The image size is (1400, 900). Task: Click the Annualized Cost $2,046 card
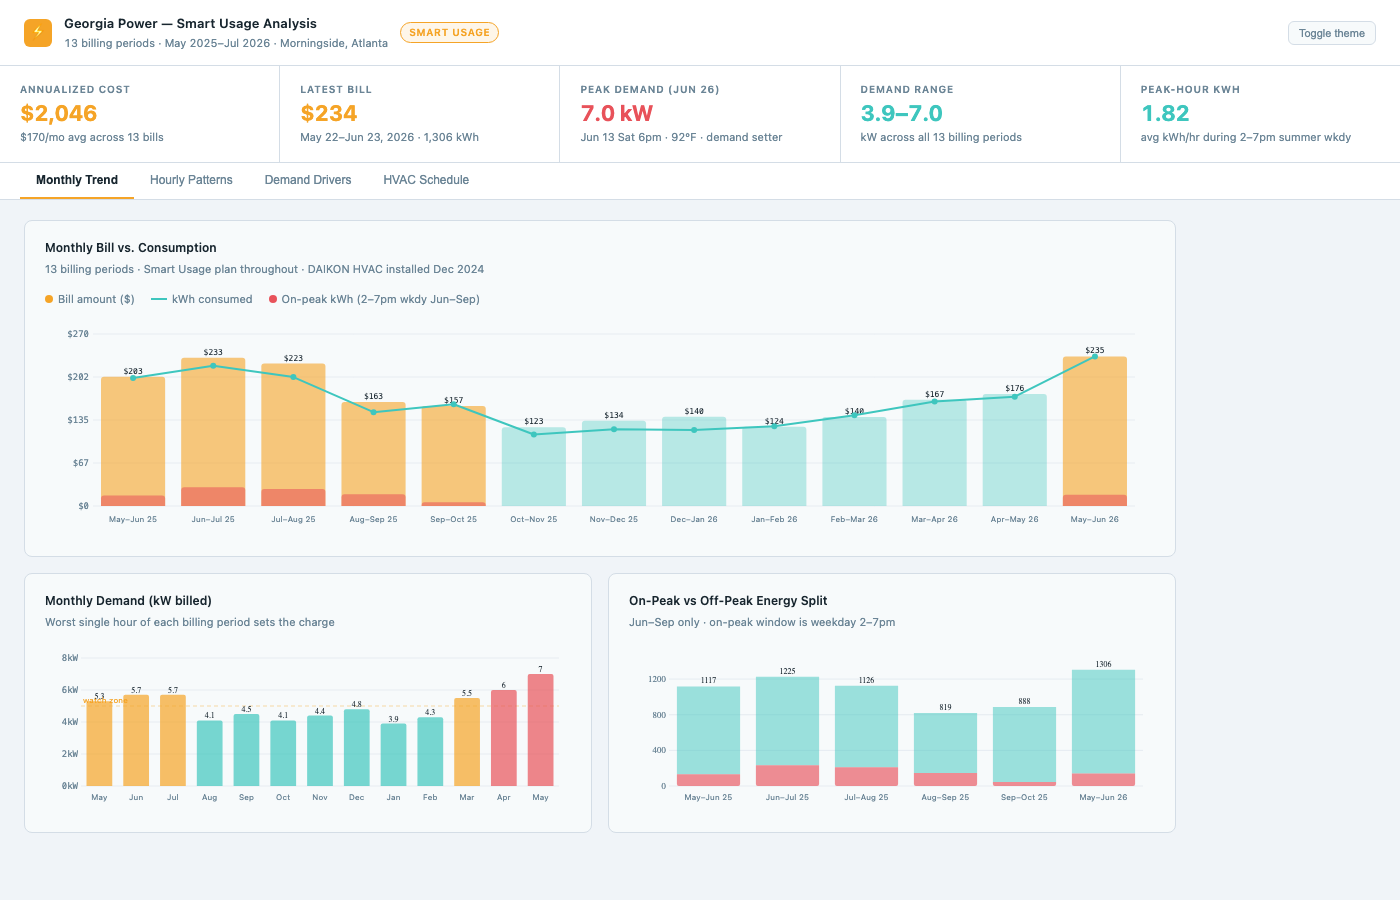140,114
